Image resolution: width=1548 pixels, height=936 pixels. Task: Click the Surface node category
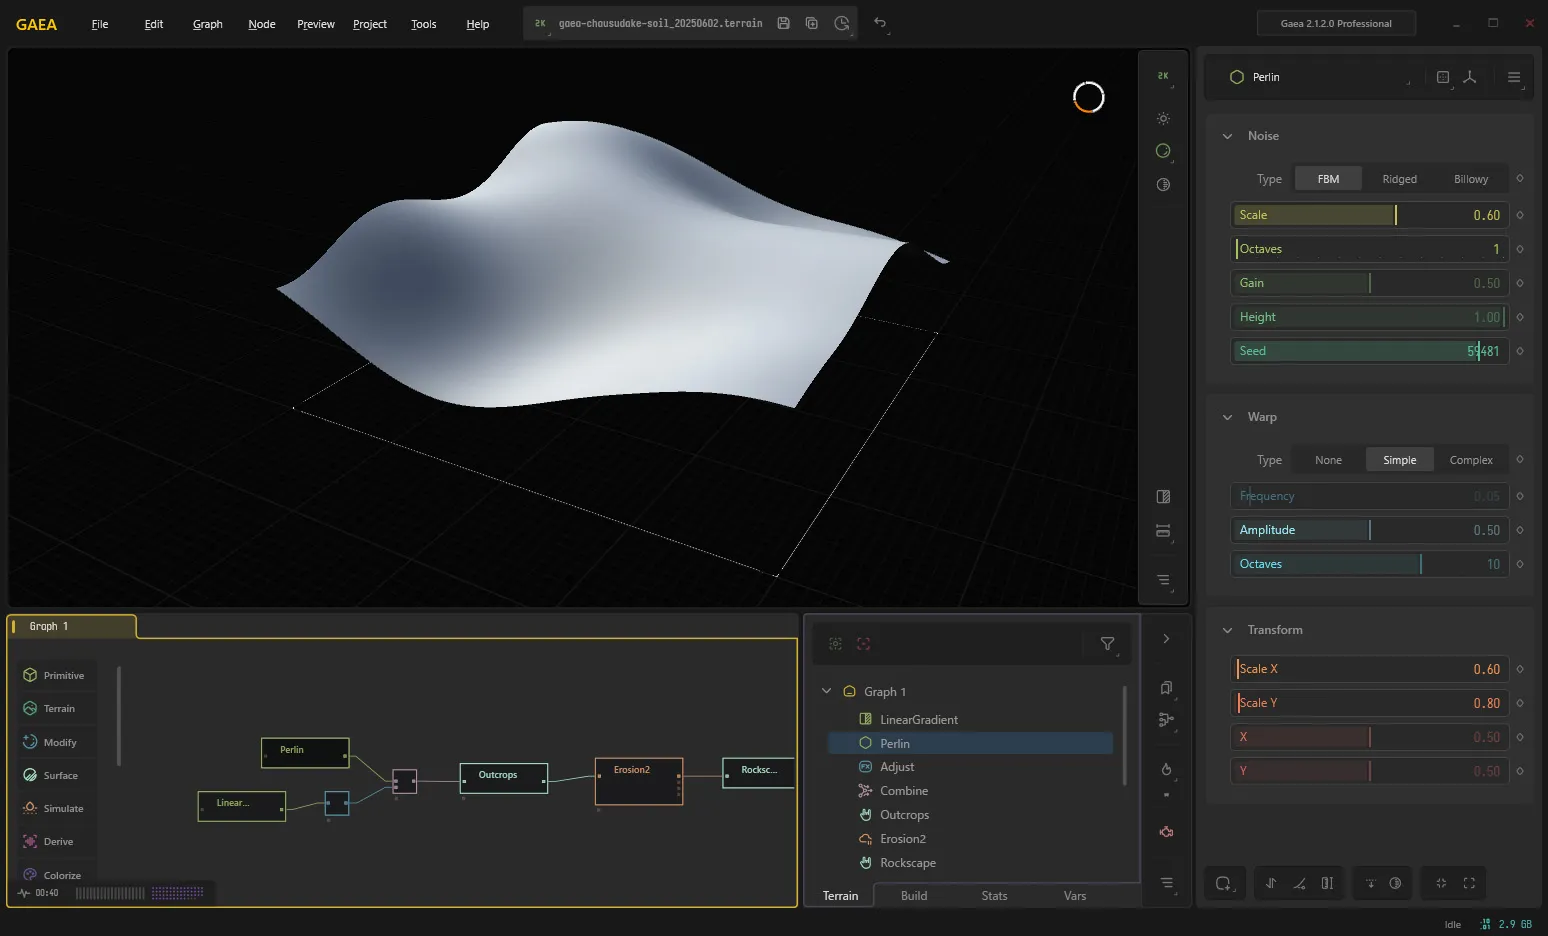(x=56, y=775)
